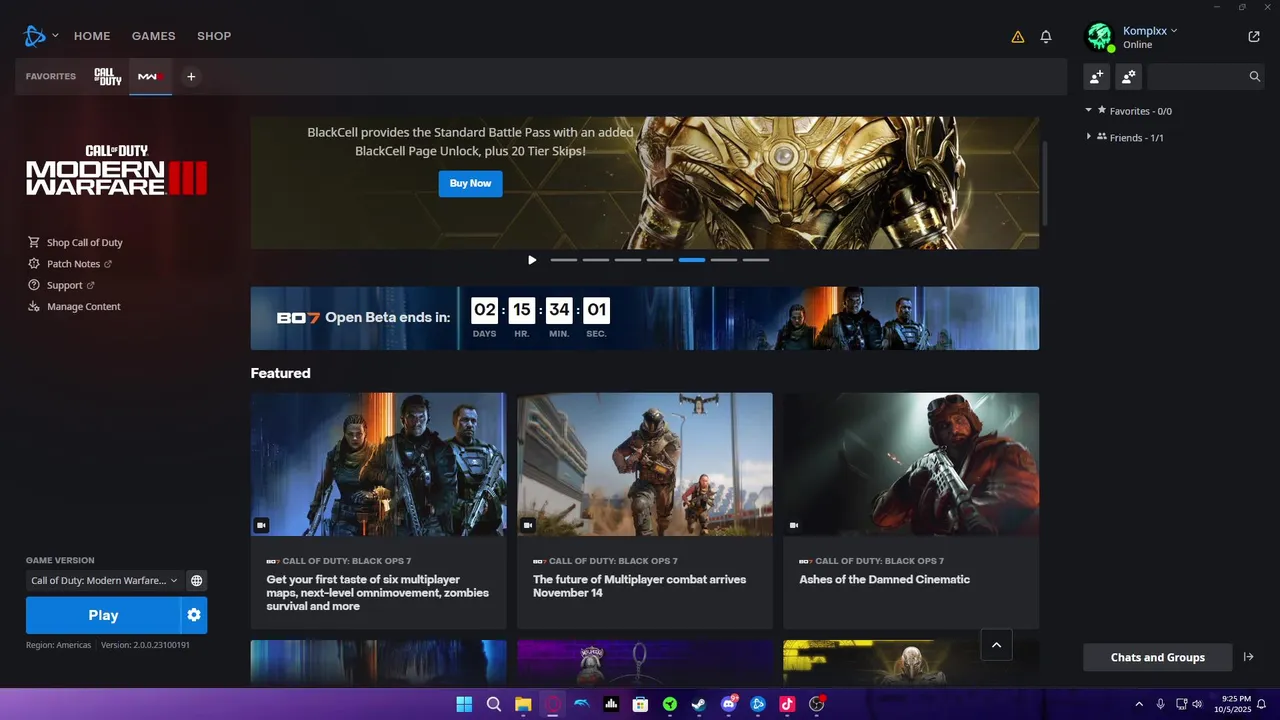Click the Buy Now button
The height and width of the screenshot is (720, 1280).
470,183
